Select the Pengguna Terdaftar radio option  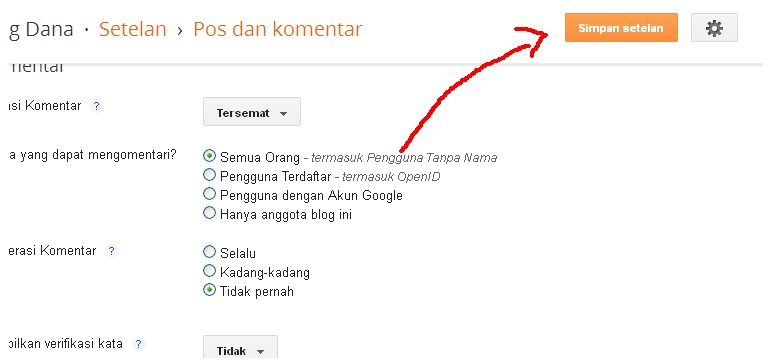tap(209, 175)
